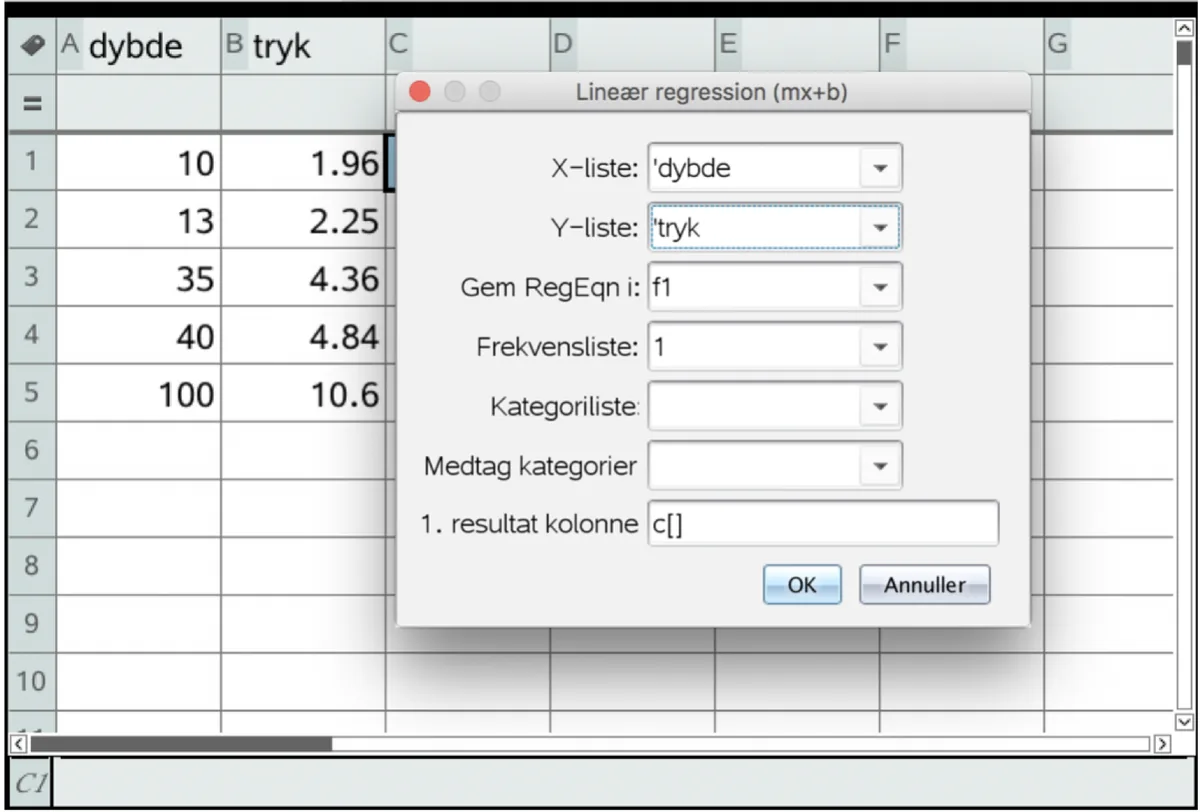Click the horizontal scrollbar right arrow
Image resolution: width=1200 pixels, height=812 pixels.
[1161, 744]
